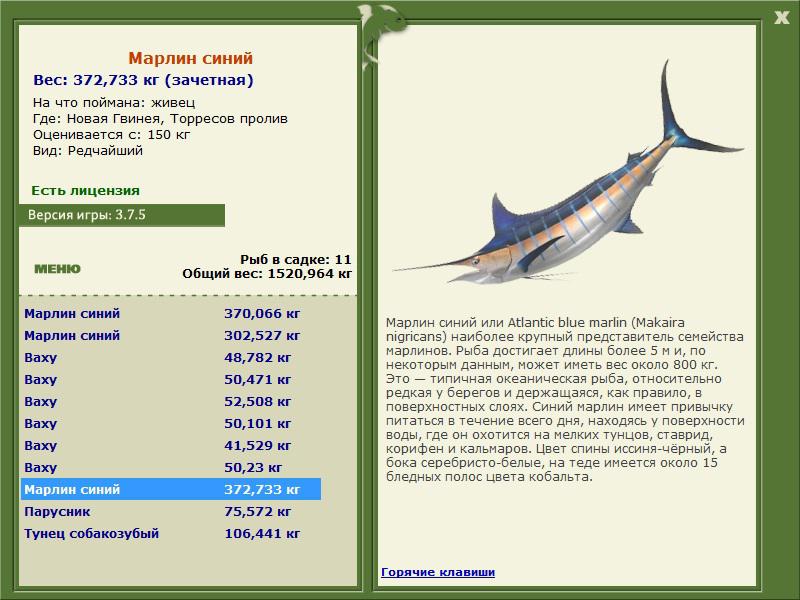The image size is (800, 600).
Task: Click the Есть лицензия label
Action: [85, 190]
